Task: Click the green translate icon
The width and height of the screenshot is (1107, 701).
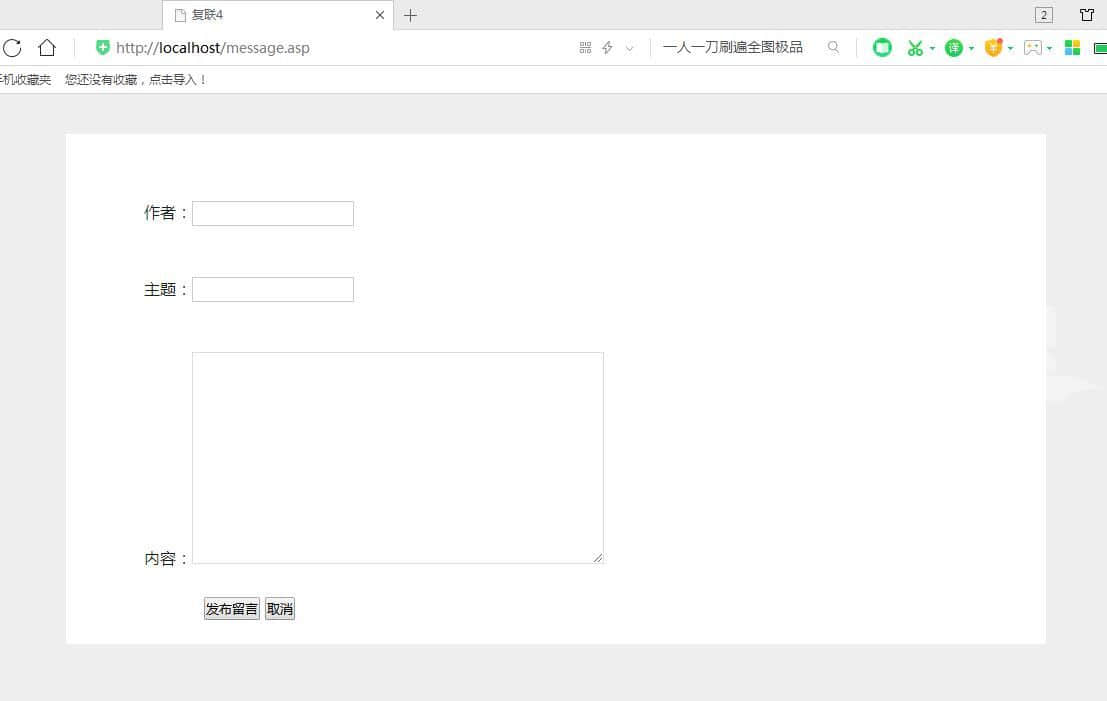Action: 954,48
